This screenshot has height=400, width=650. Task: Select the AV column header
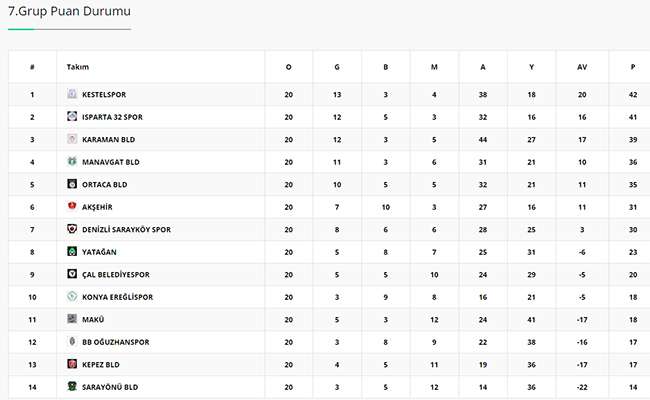point(582,67)
